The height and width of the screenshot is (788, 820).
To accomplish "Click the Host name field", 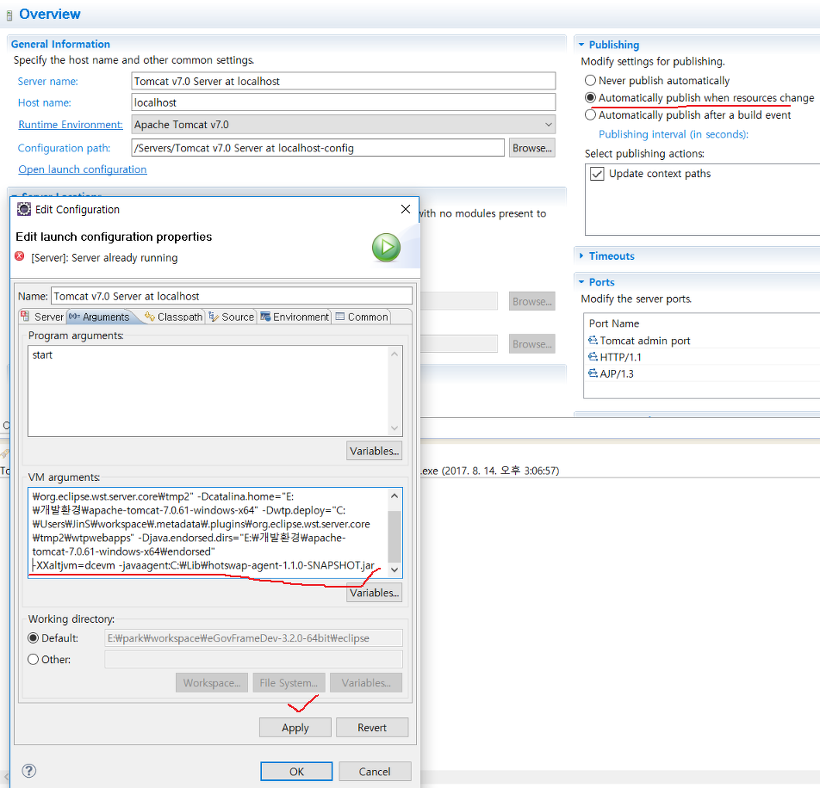I will [x=343, y=102].
